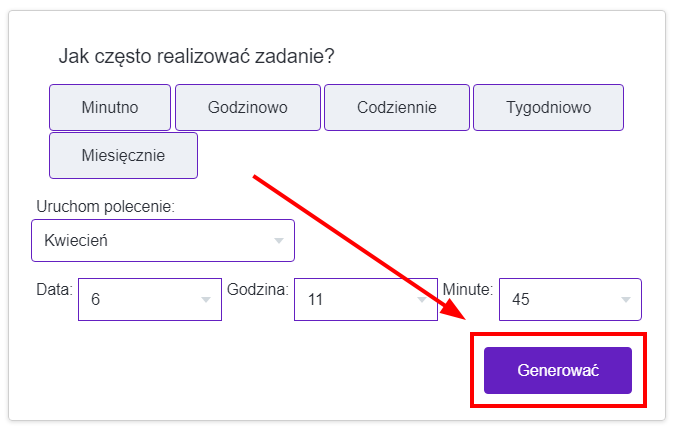Switch to Codziennie schedule
Screen dimensions: 677x429
[x=397, y=108]
